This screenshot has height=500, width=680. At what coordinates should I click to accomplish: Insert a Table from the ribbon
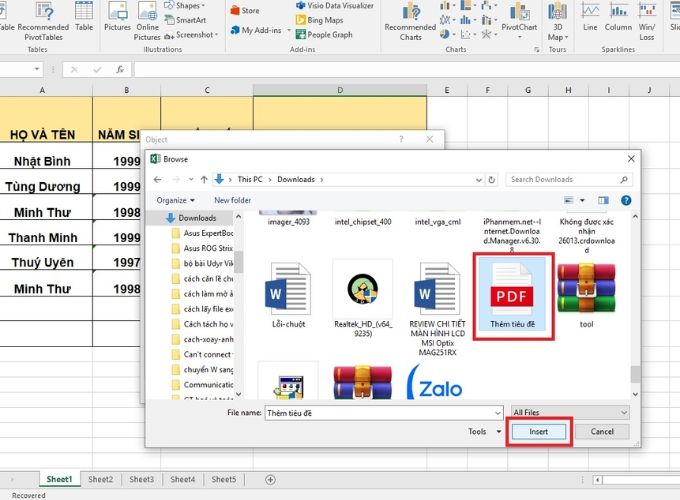84,17
